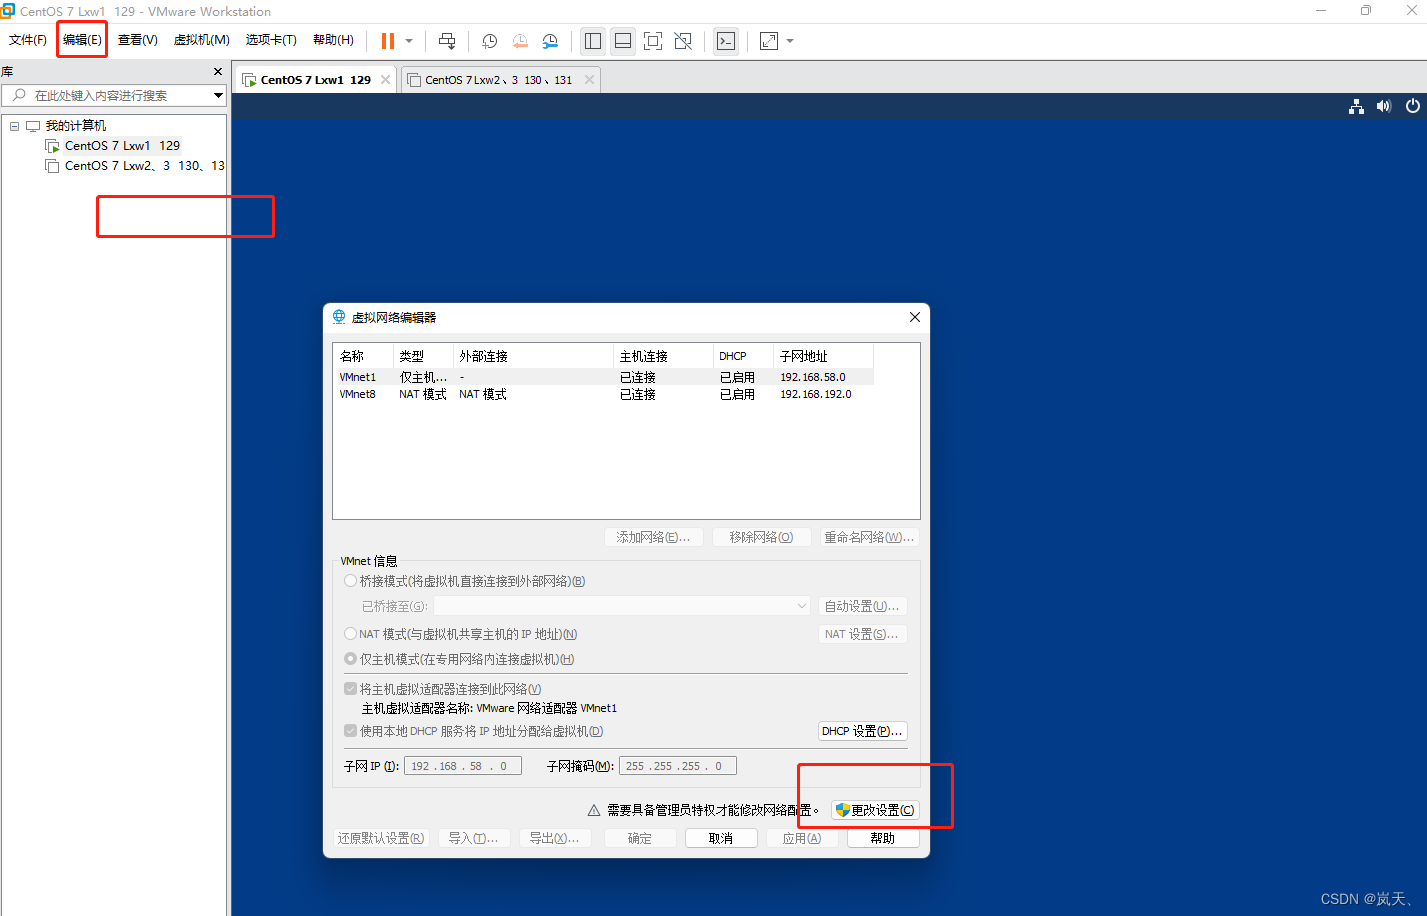Select CentOS 7 Lxw2 in library tree

tap(144, 166)
